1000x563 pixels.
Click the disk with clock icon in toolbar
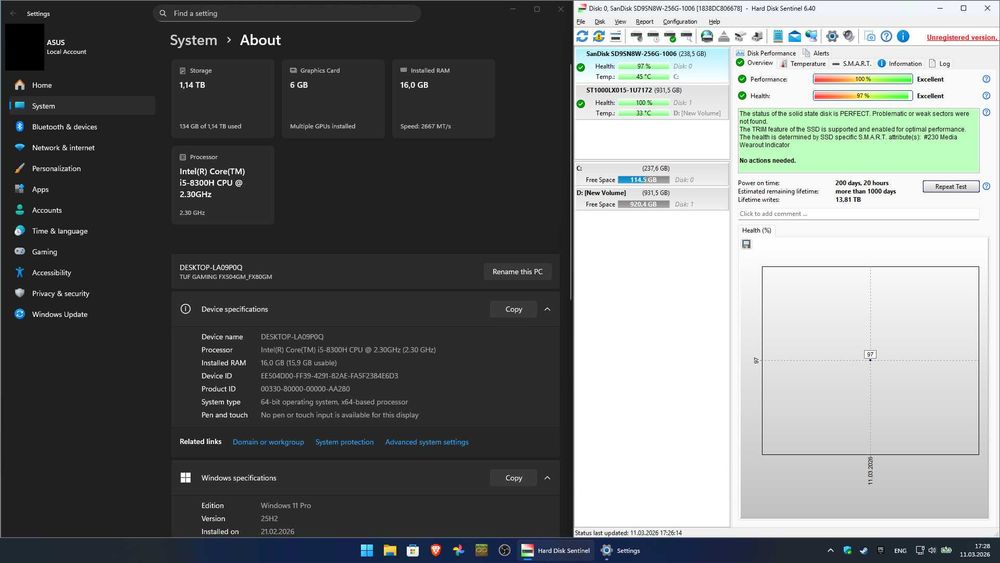653,36
